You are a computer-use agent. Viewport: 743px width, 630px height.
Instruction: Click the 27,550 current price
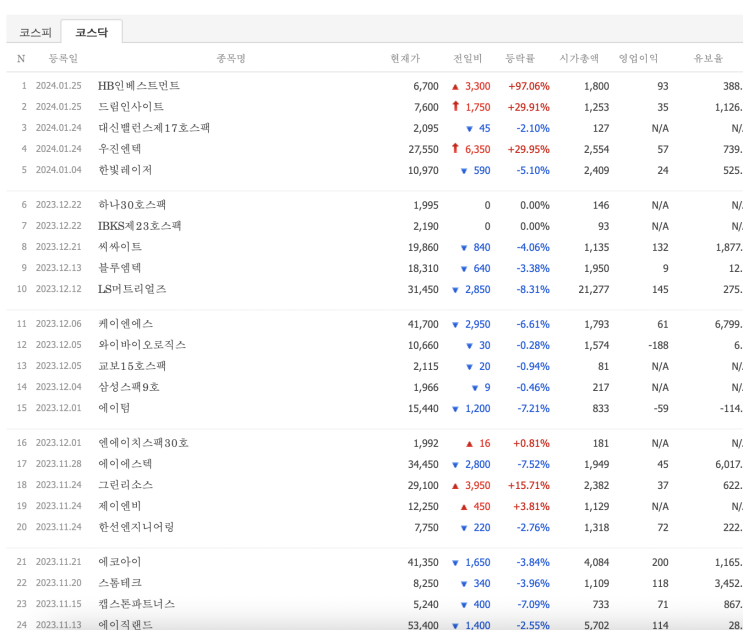423,149
